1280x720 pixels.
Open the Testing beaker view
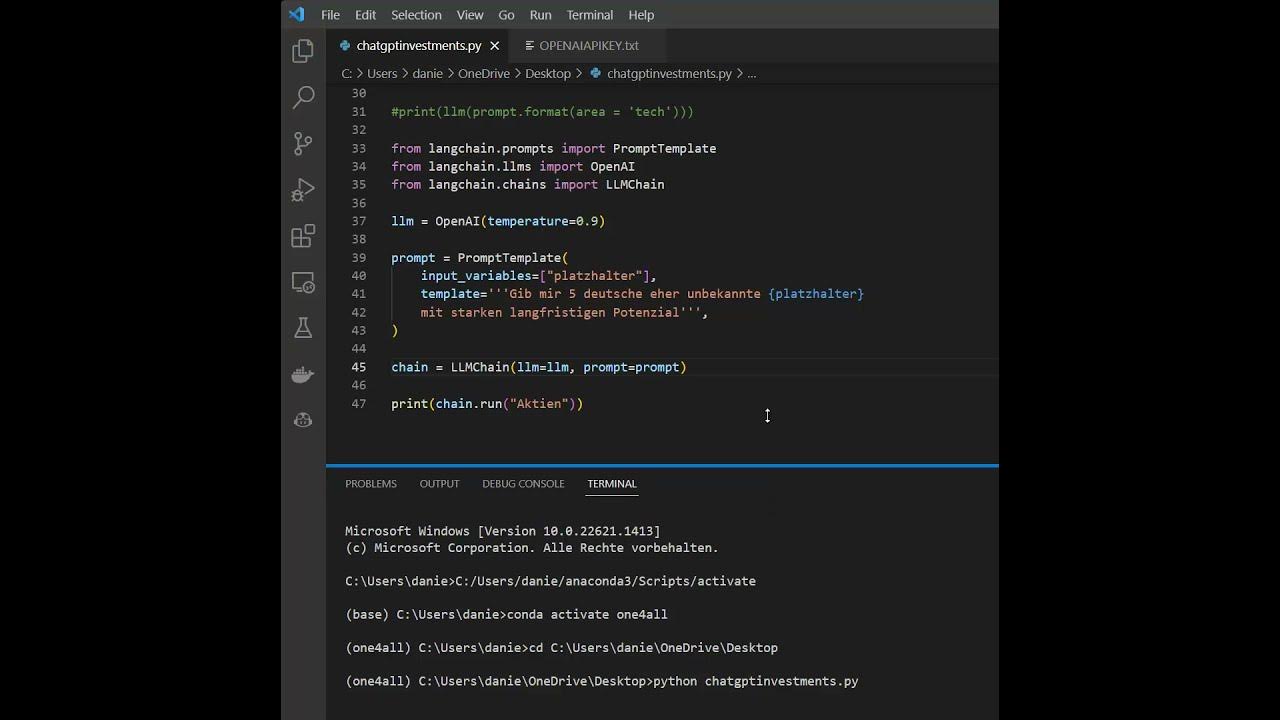click(303, 328)
